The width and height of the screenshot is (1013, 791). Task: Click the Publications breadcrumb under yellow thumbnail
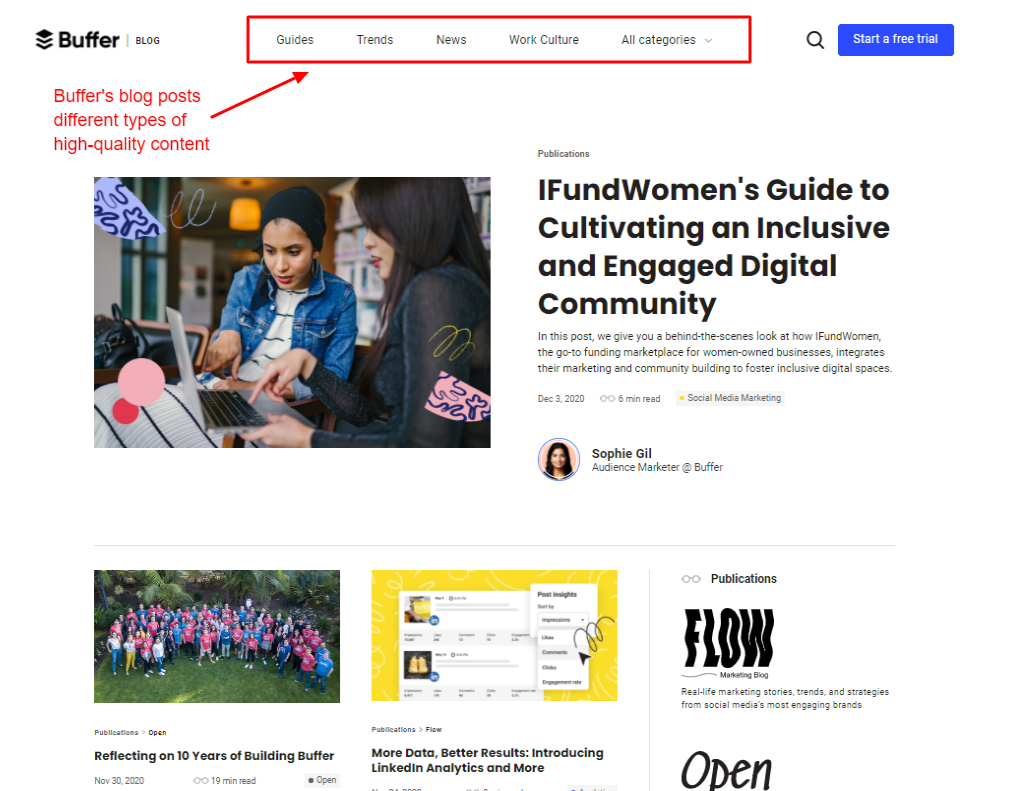click(393, 730)
